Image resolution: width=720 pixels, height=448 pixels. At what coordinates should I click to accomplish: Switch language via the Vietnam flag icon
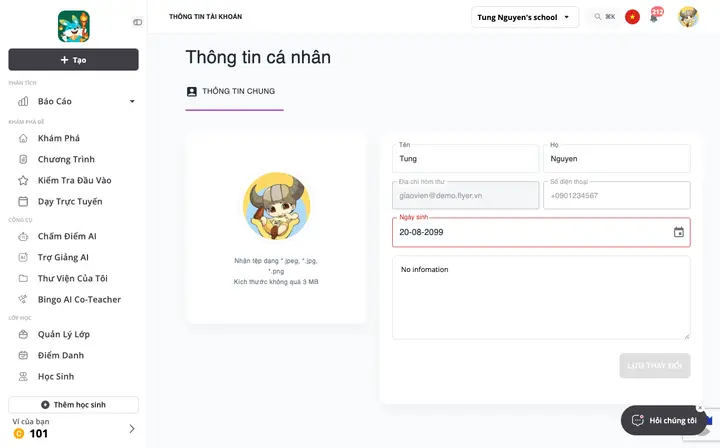(x=632, y=17)
